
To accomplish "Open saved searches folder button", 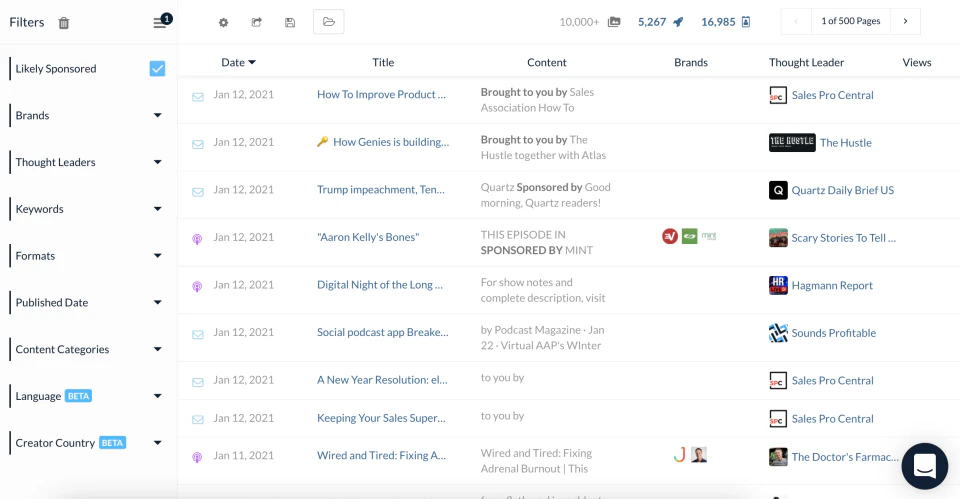I will tap(329, 22).
